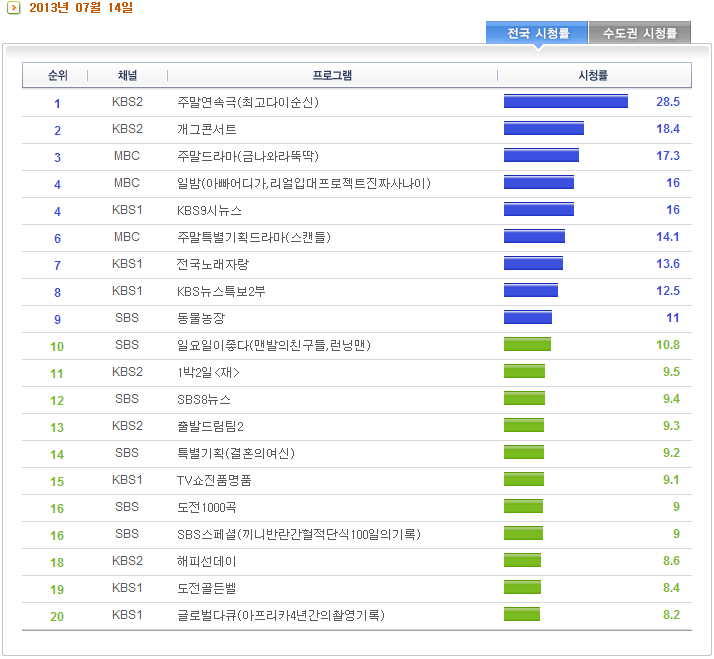This screenshot has width=714, height=659.
Task: Click the 9.5 rating value
Action: (x=671, y=372)
